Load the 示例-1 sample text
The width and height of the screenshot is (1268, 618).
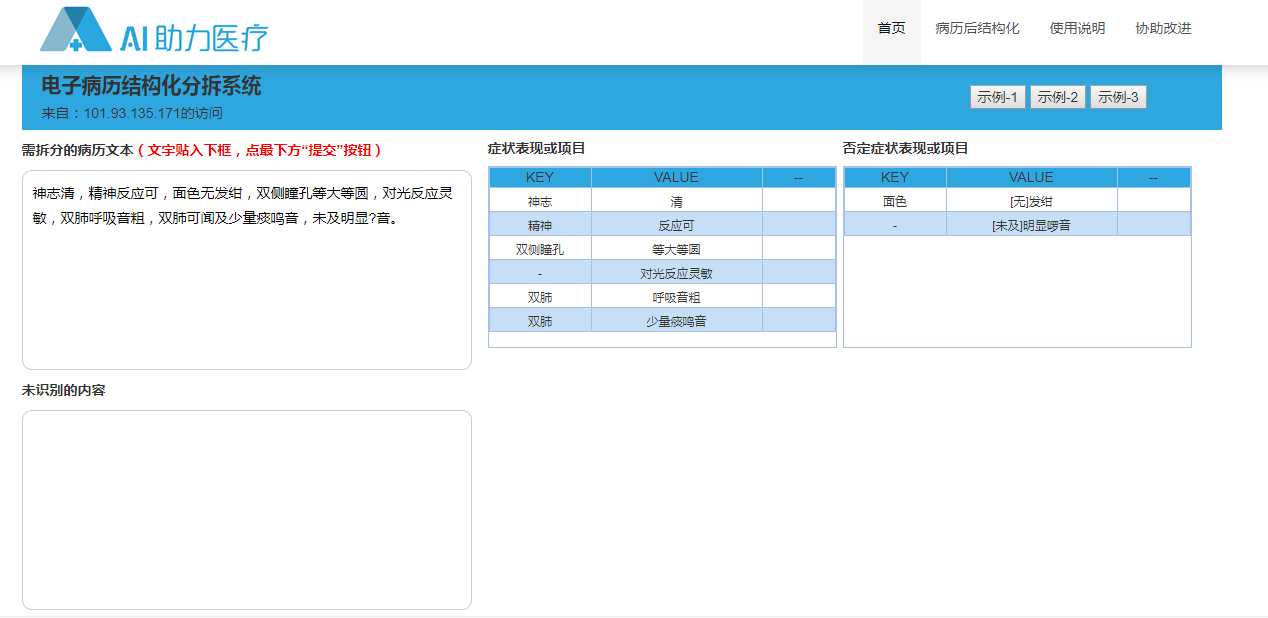click(x=997, y=97)
